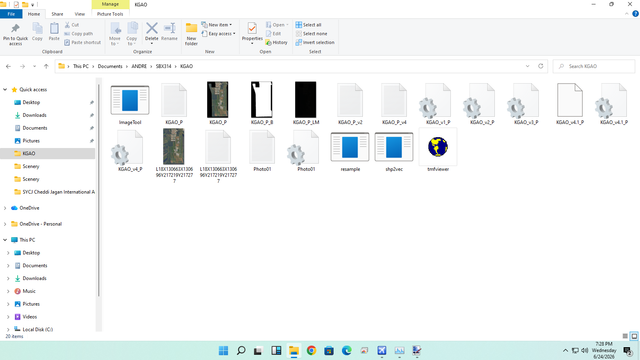Click Pin to Quick access icon
640x360 pixels.
16,34
